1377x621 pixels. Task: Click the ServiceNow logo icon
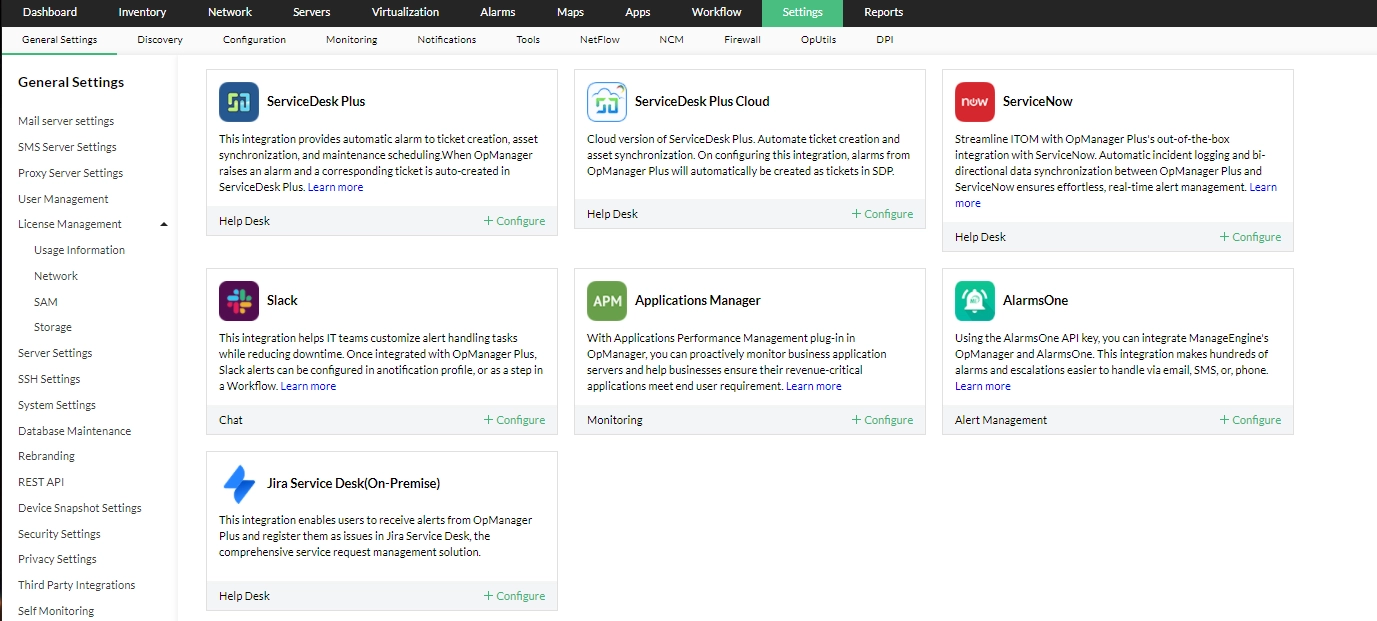pyautogui.click(x=975, y=102)
